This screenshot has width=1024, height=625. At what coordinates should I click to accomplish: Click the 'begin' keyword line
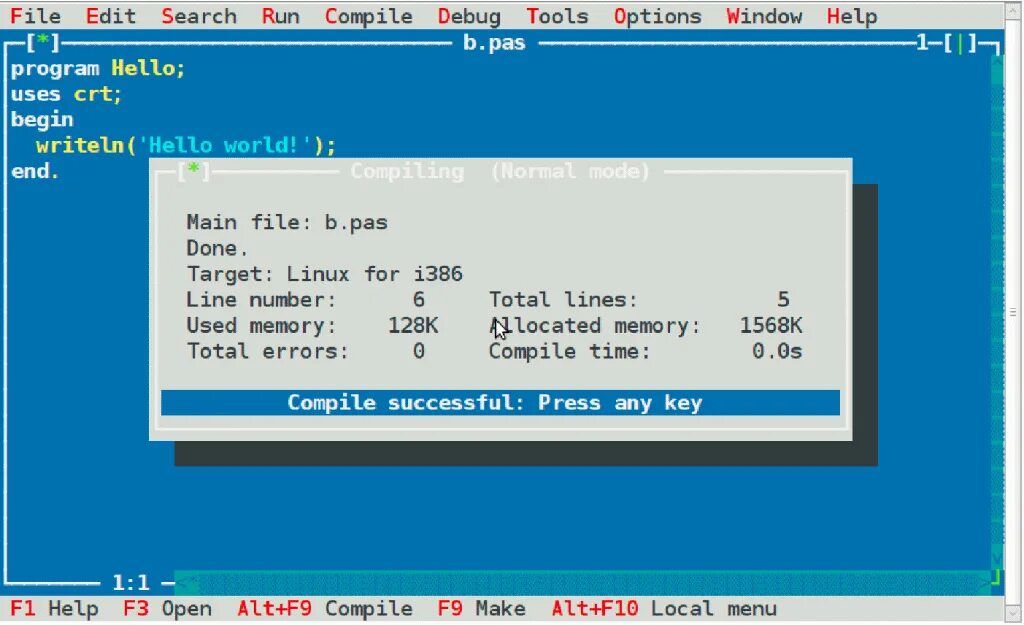pyautogui.click(x=42, y=120)
